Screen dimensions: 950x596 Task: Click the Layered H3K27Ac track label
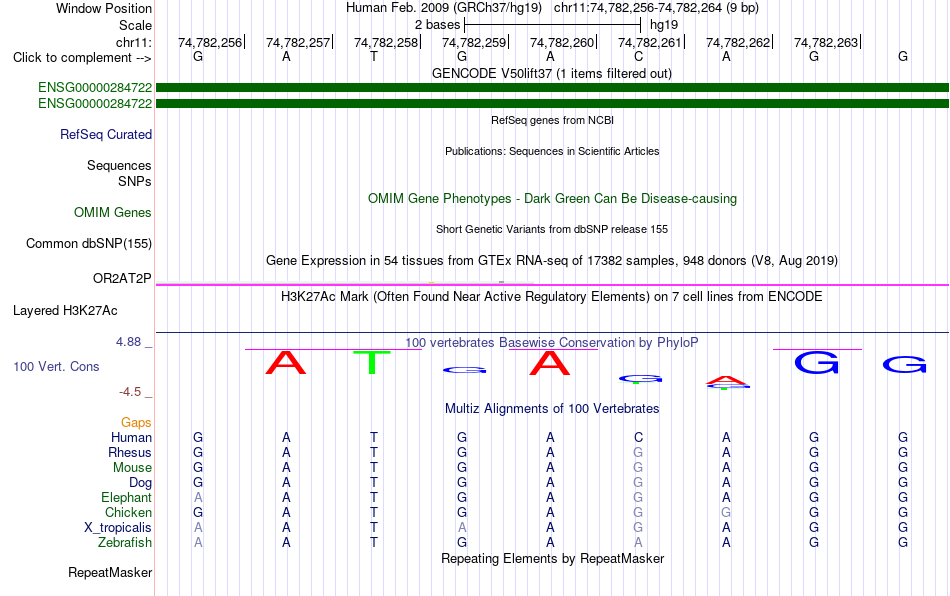(65, 311)
